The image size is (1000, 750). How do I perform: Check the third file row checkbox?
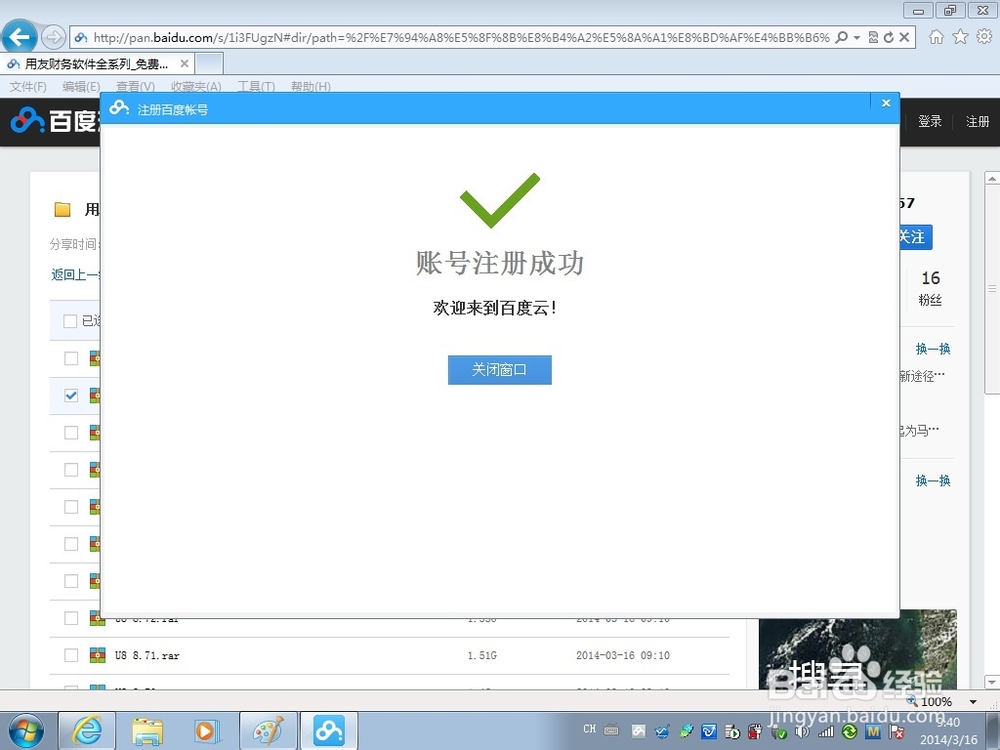pyautogui.click(x=71, y=432)
